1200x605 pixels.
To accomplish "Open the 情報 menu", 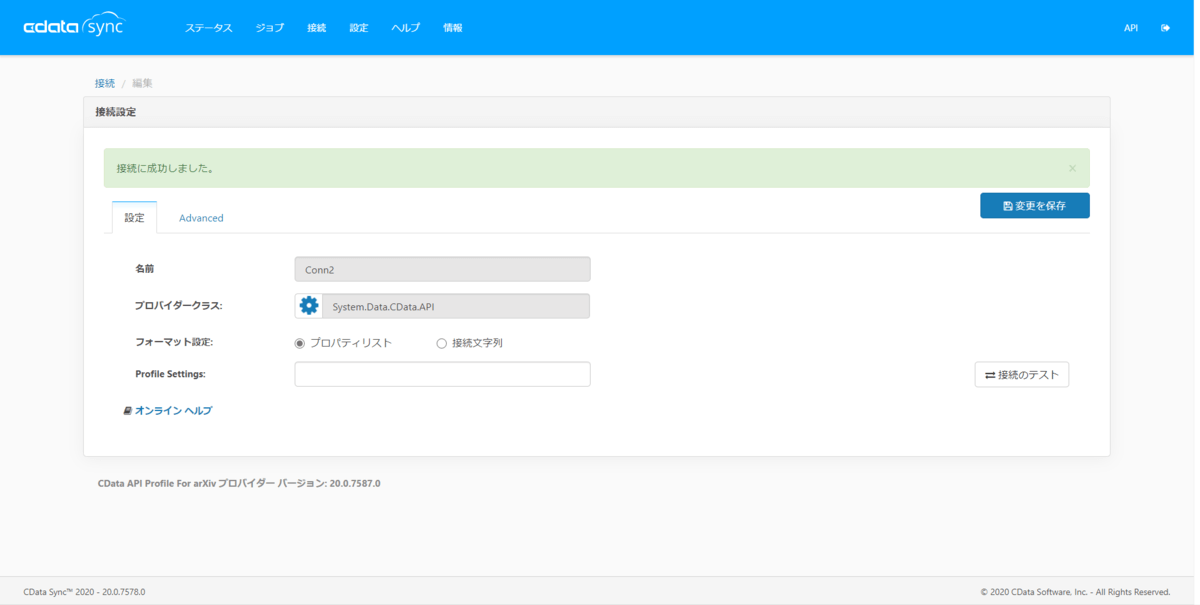I will [x=453, y=28].
